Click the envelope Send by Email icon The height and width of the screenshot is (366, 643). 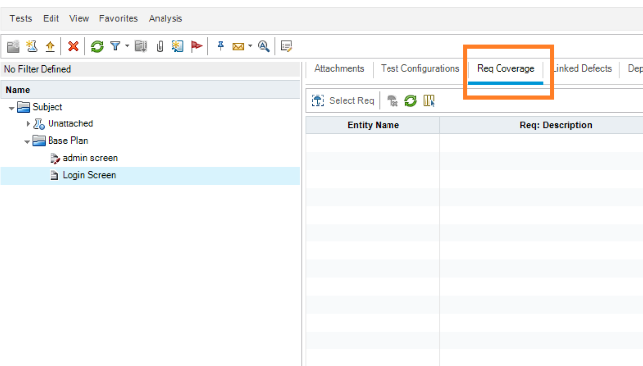(238, 47)
